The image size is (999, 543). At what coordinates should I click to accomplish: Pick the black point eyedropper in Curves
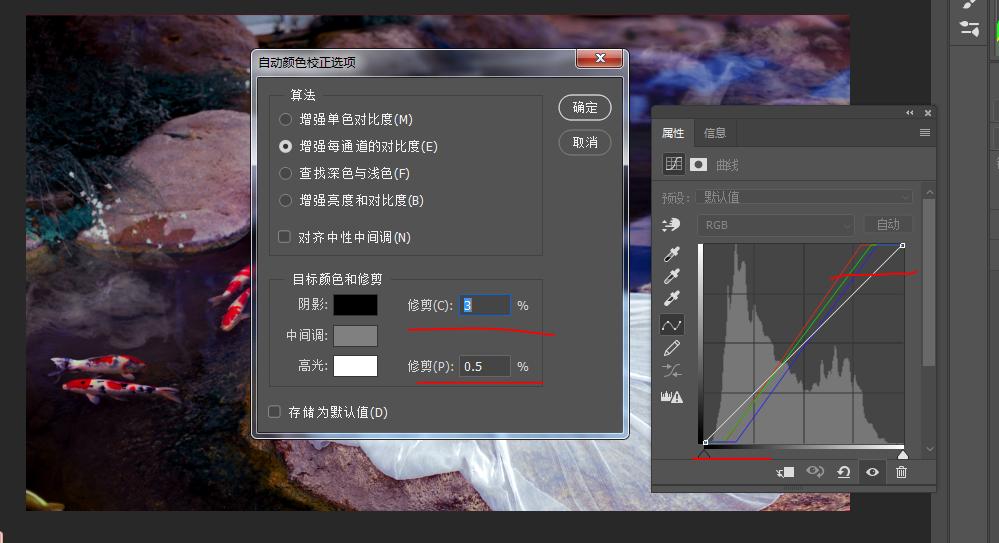click(672, 254)
